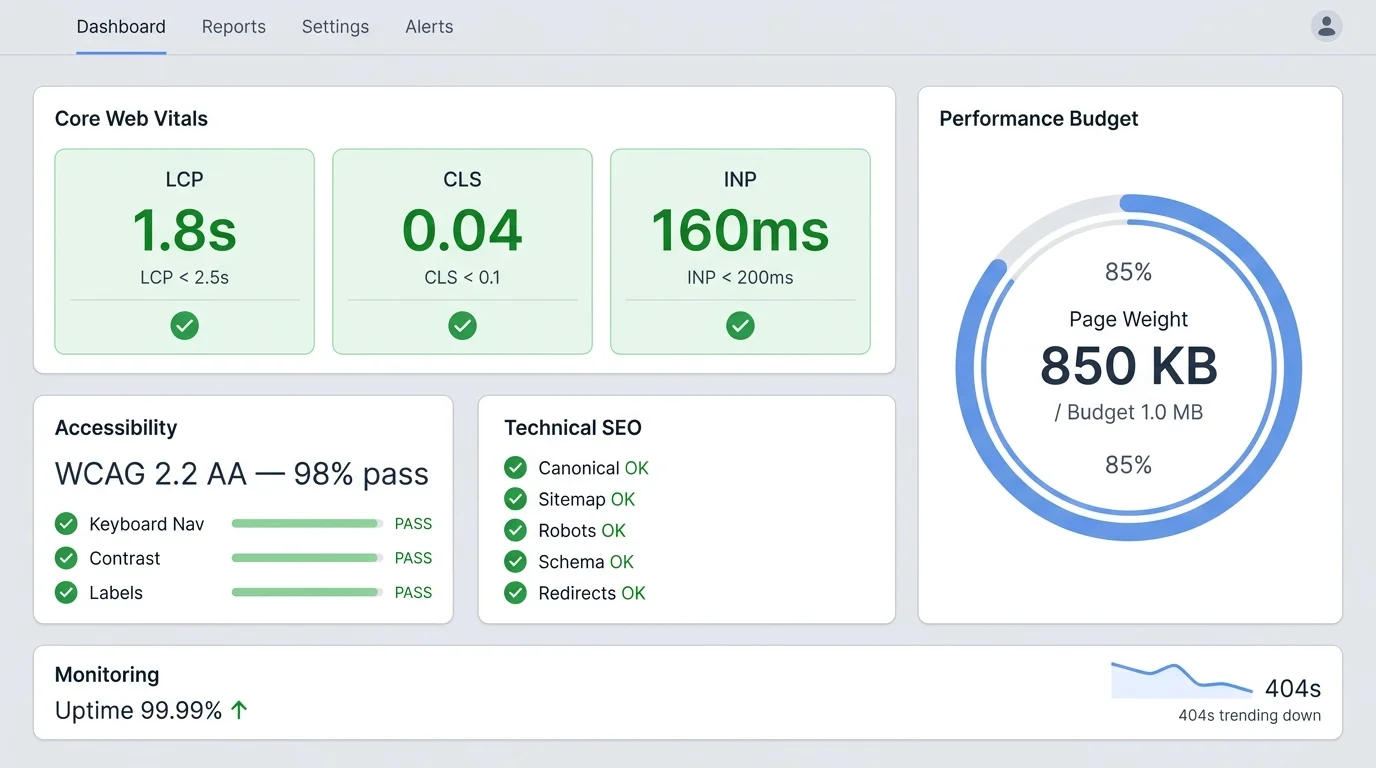The width and height of the screenshot is (1376, 768).
Task: Click the Sitemap check icon
Action: tap(515, 498)
